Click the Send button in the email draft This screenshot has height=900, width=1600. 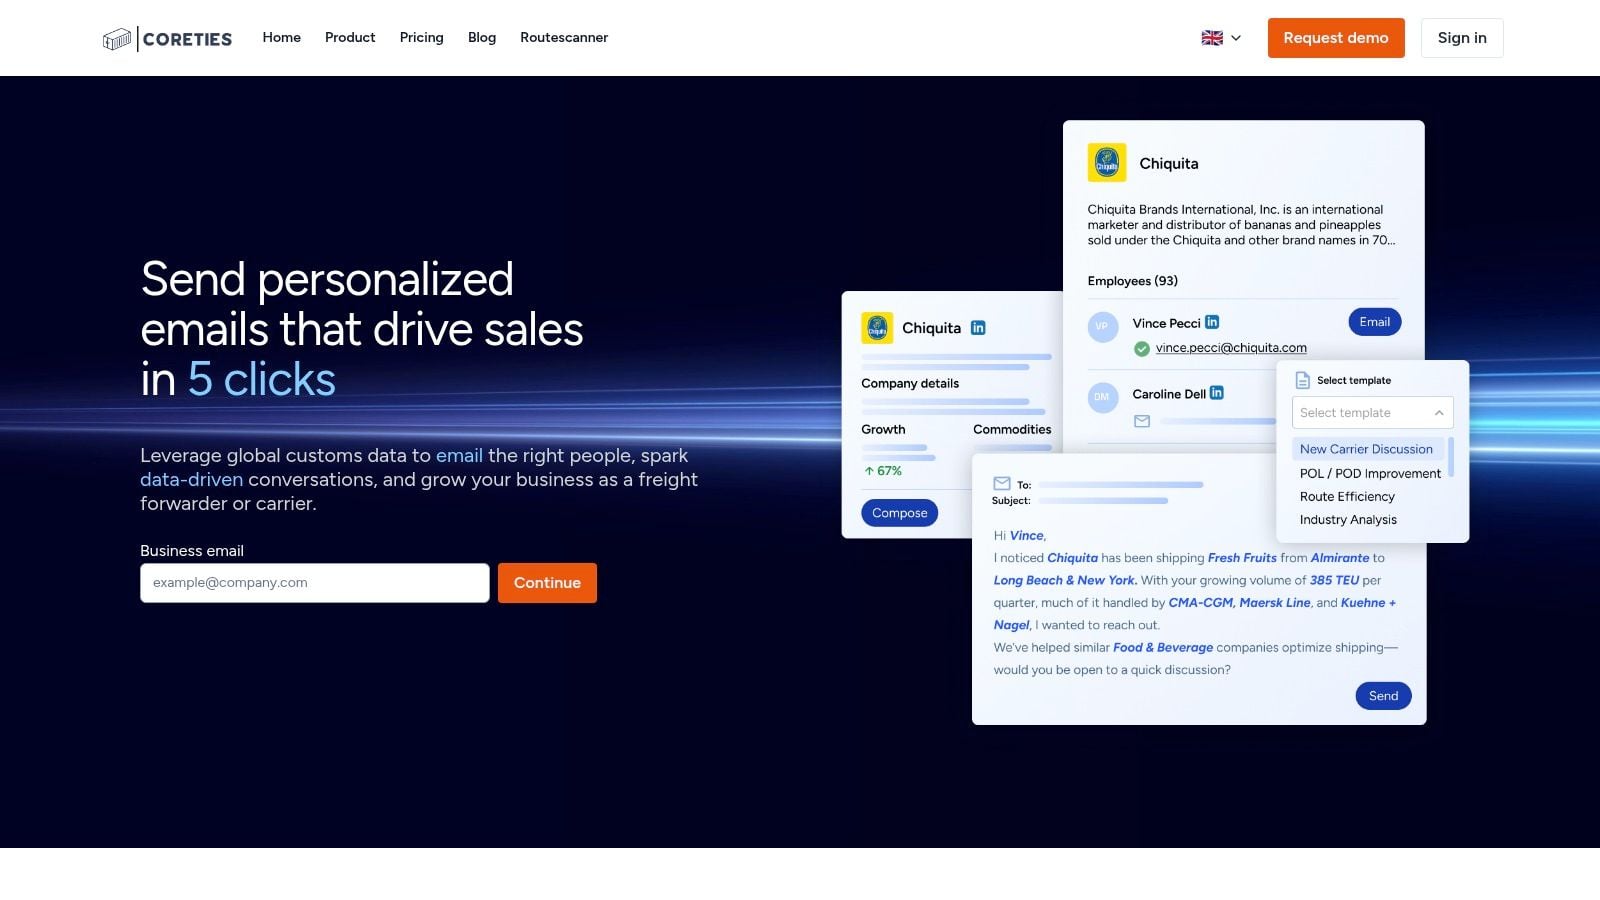[x=1384, y=696]
